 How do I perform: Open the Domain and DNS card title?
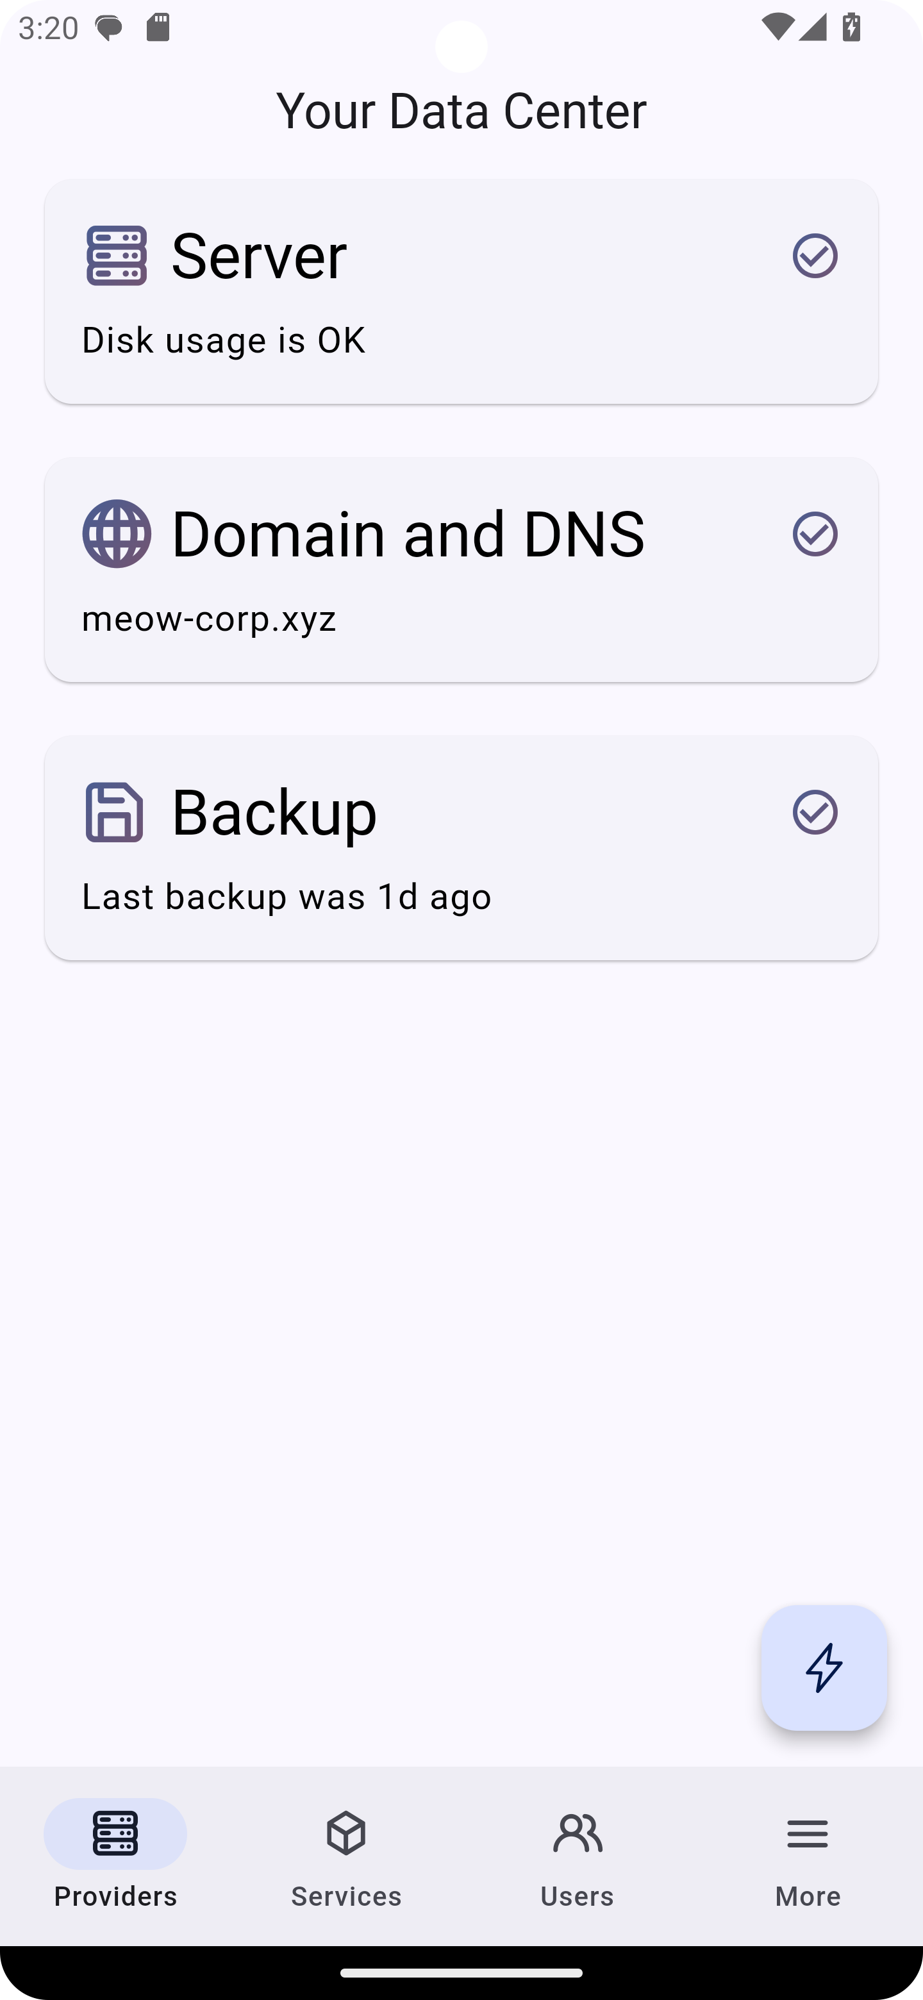point(408,534)
